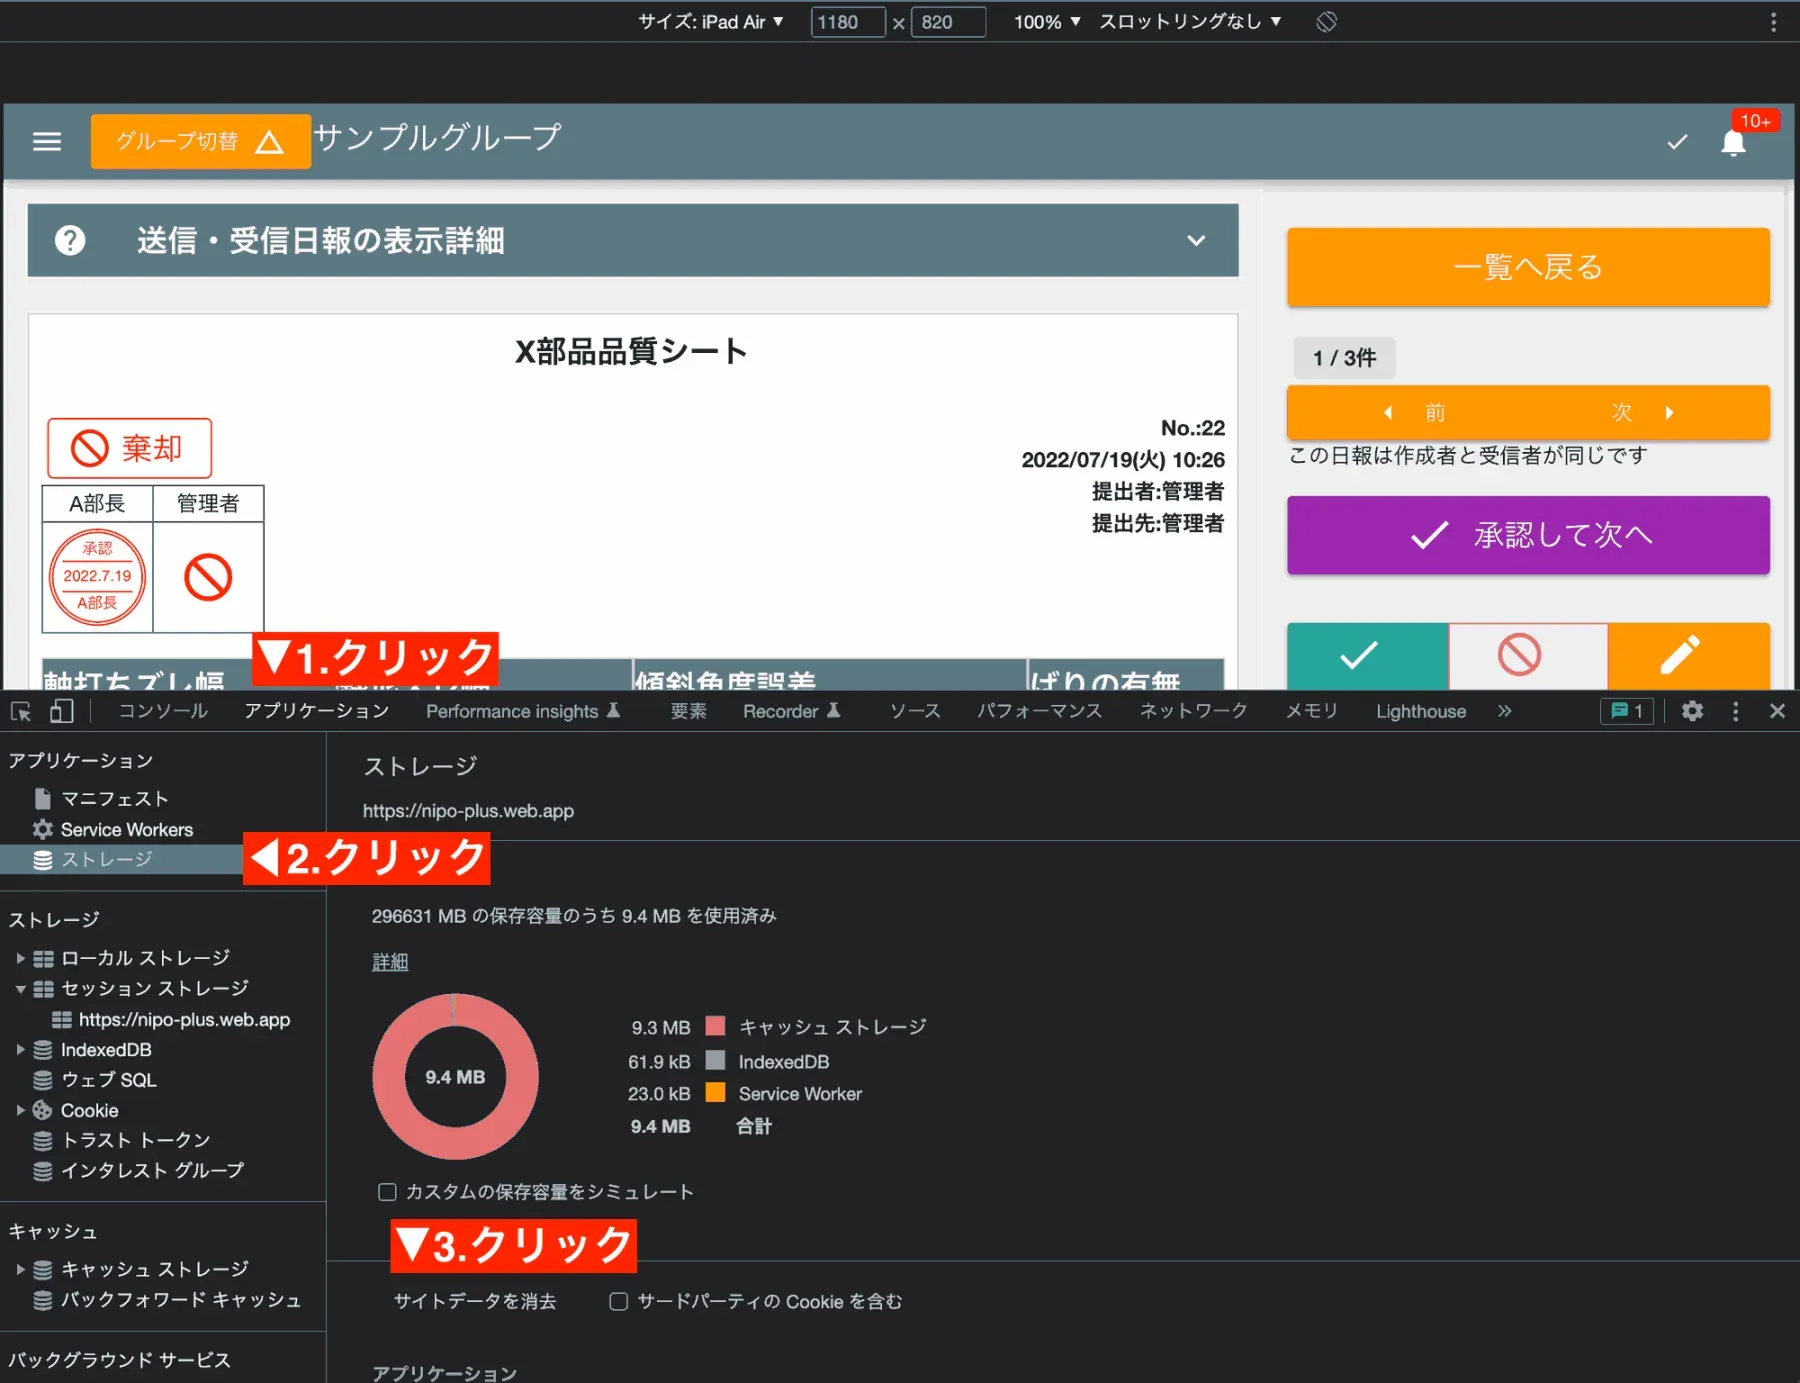Select the inspect element tool

point(21,711)
